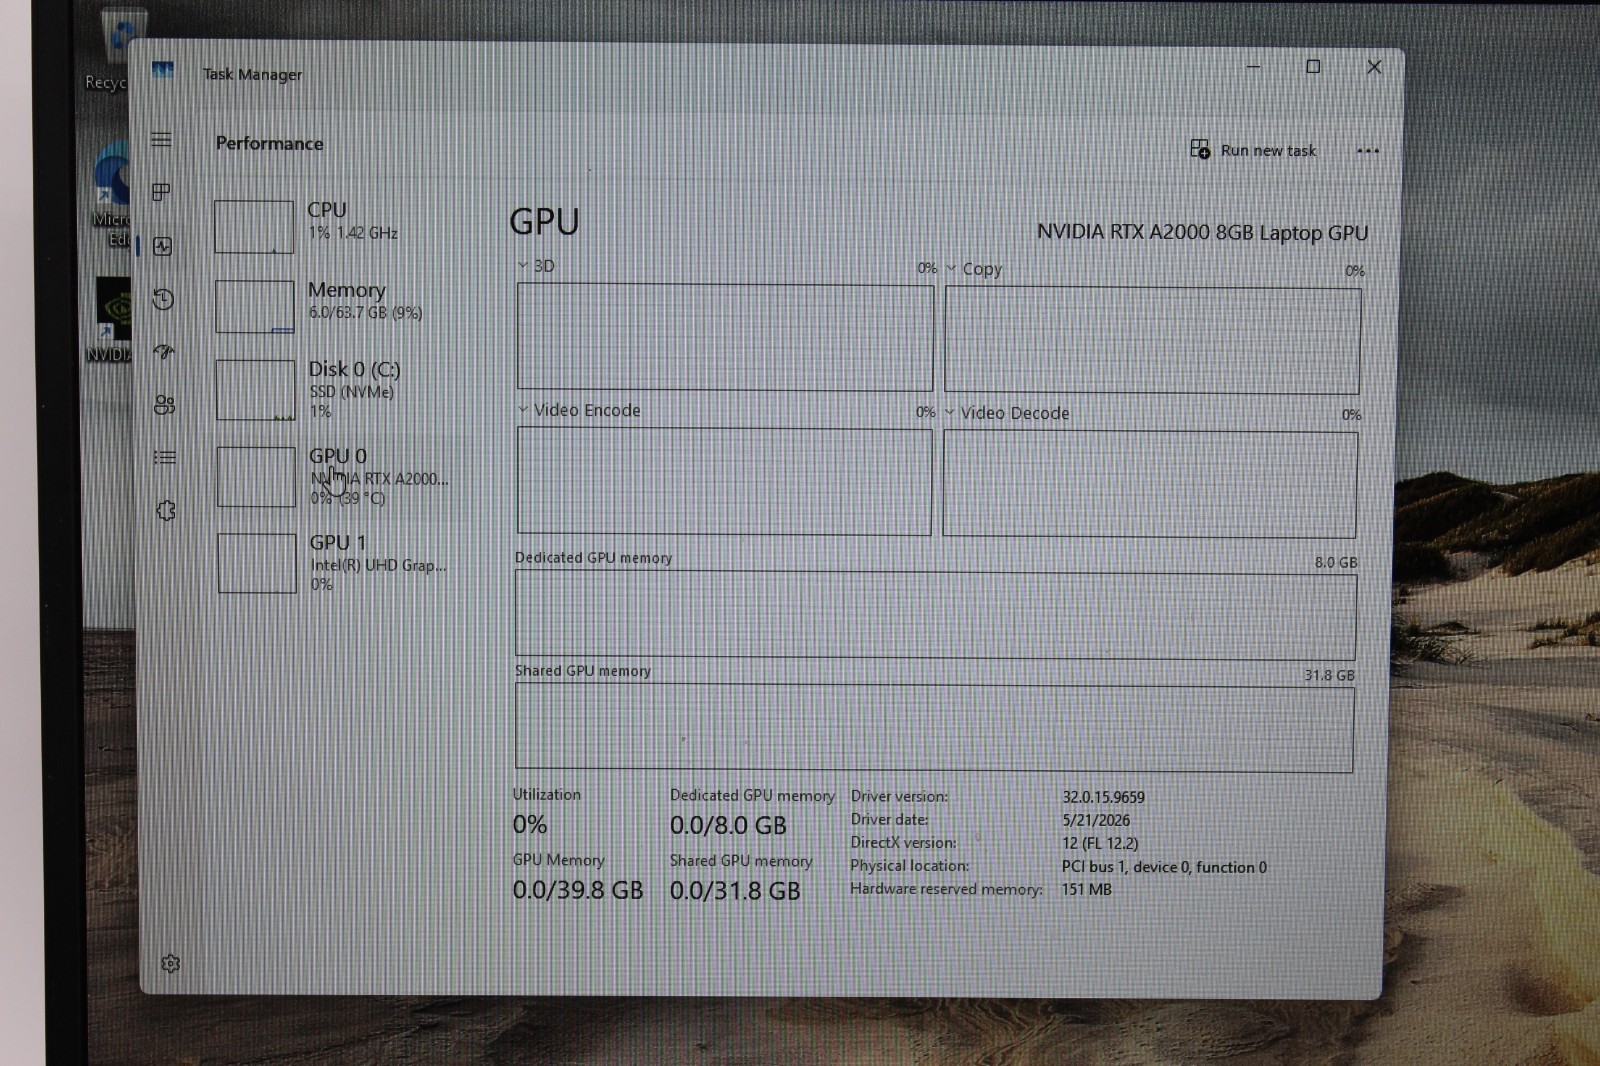Click driver date value 5/21/2026

coord(1096,820)
